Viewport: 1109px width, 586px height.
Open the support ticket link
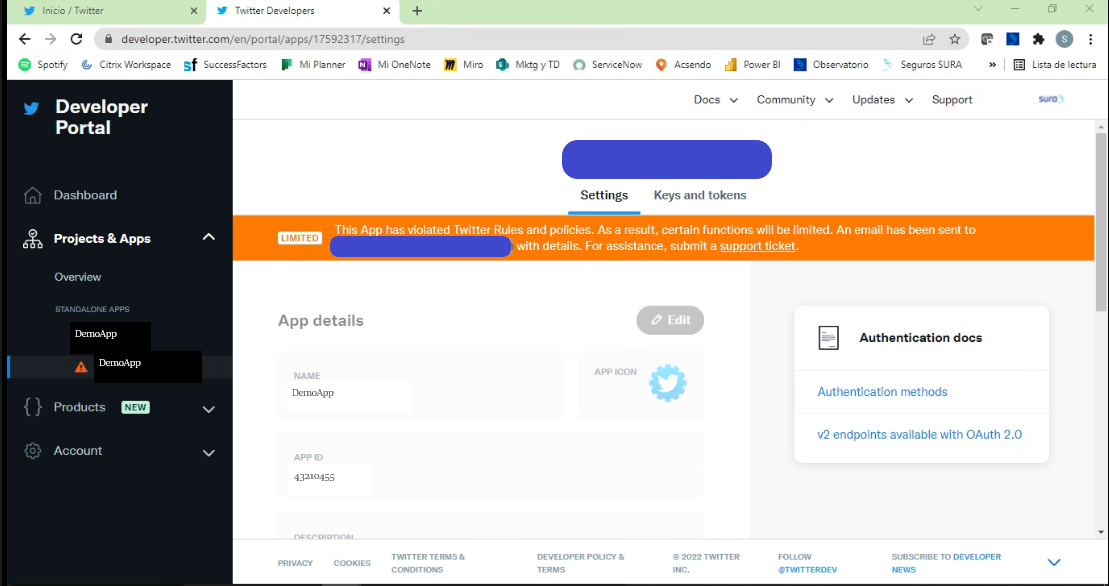tap(757, 246)
